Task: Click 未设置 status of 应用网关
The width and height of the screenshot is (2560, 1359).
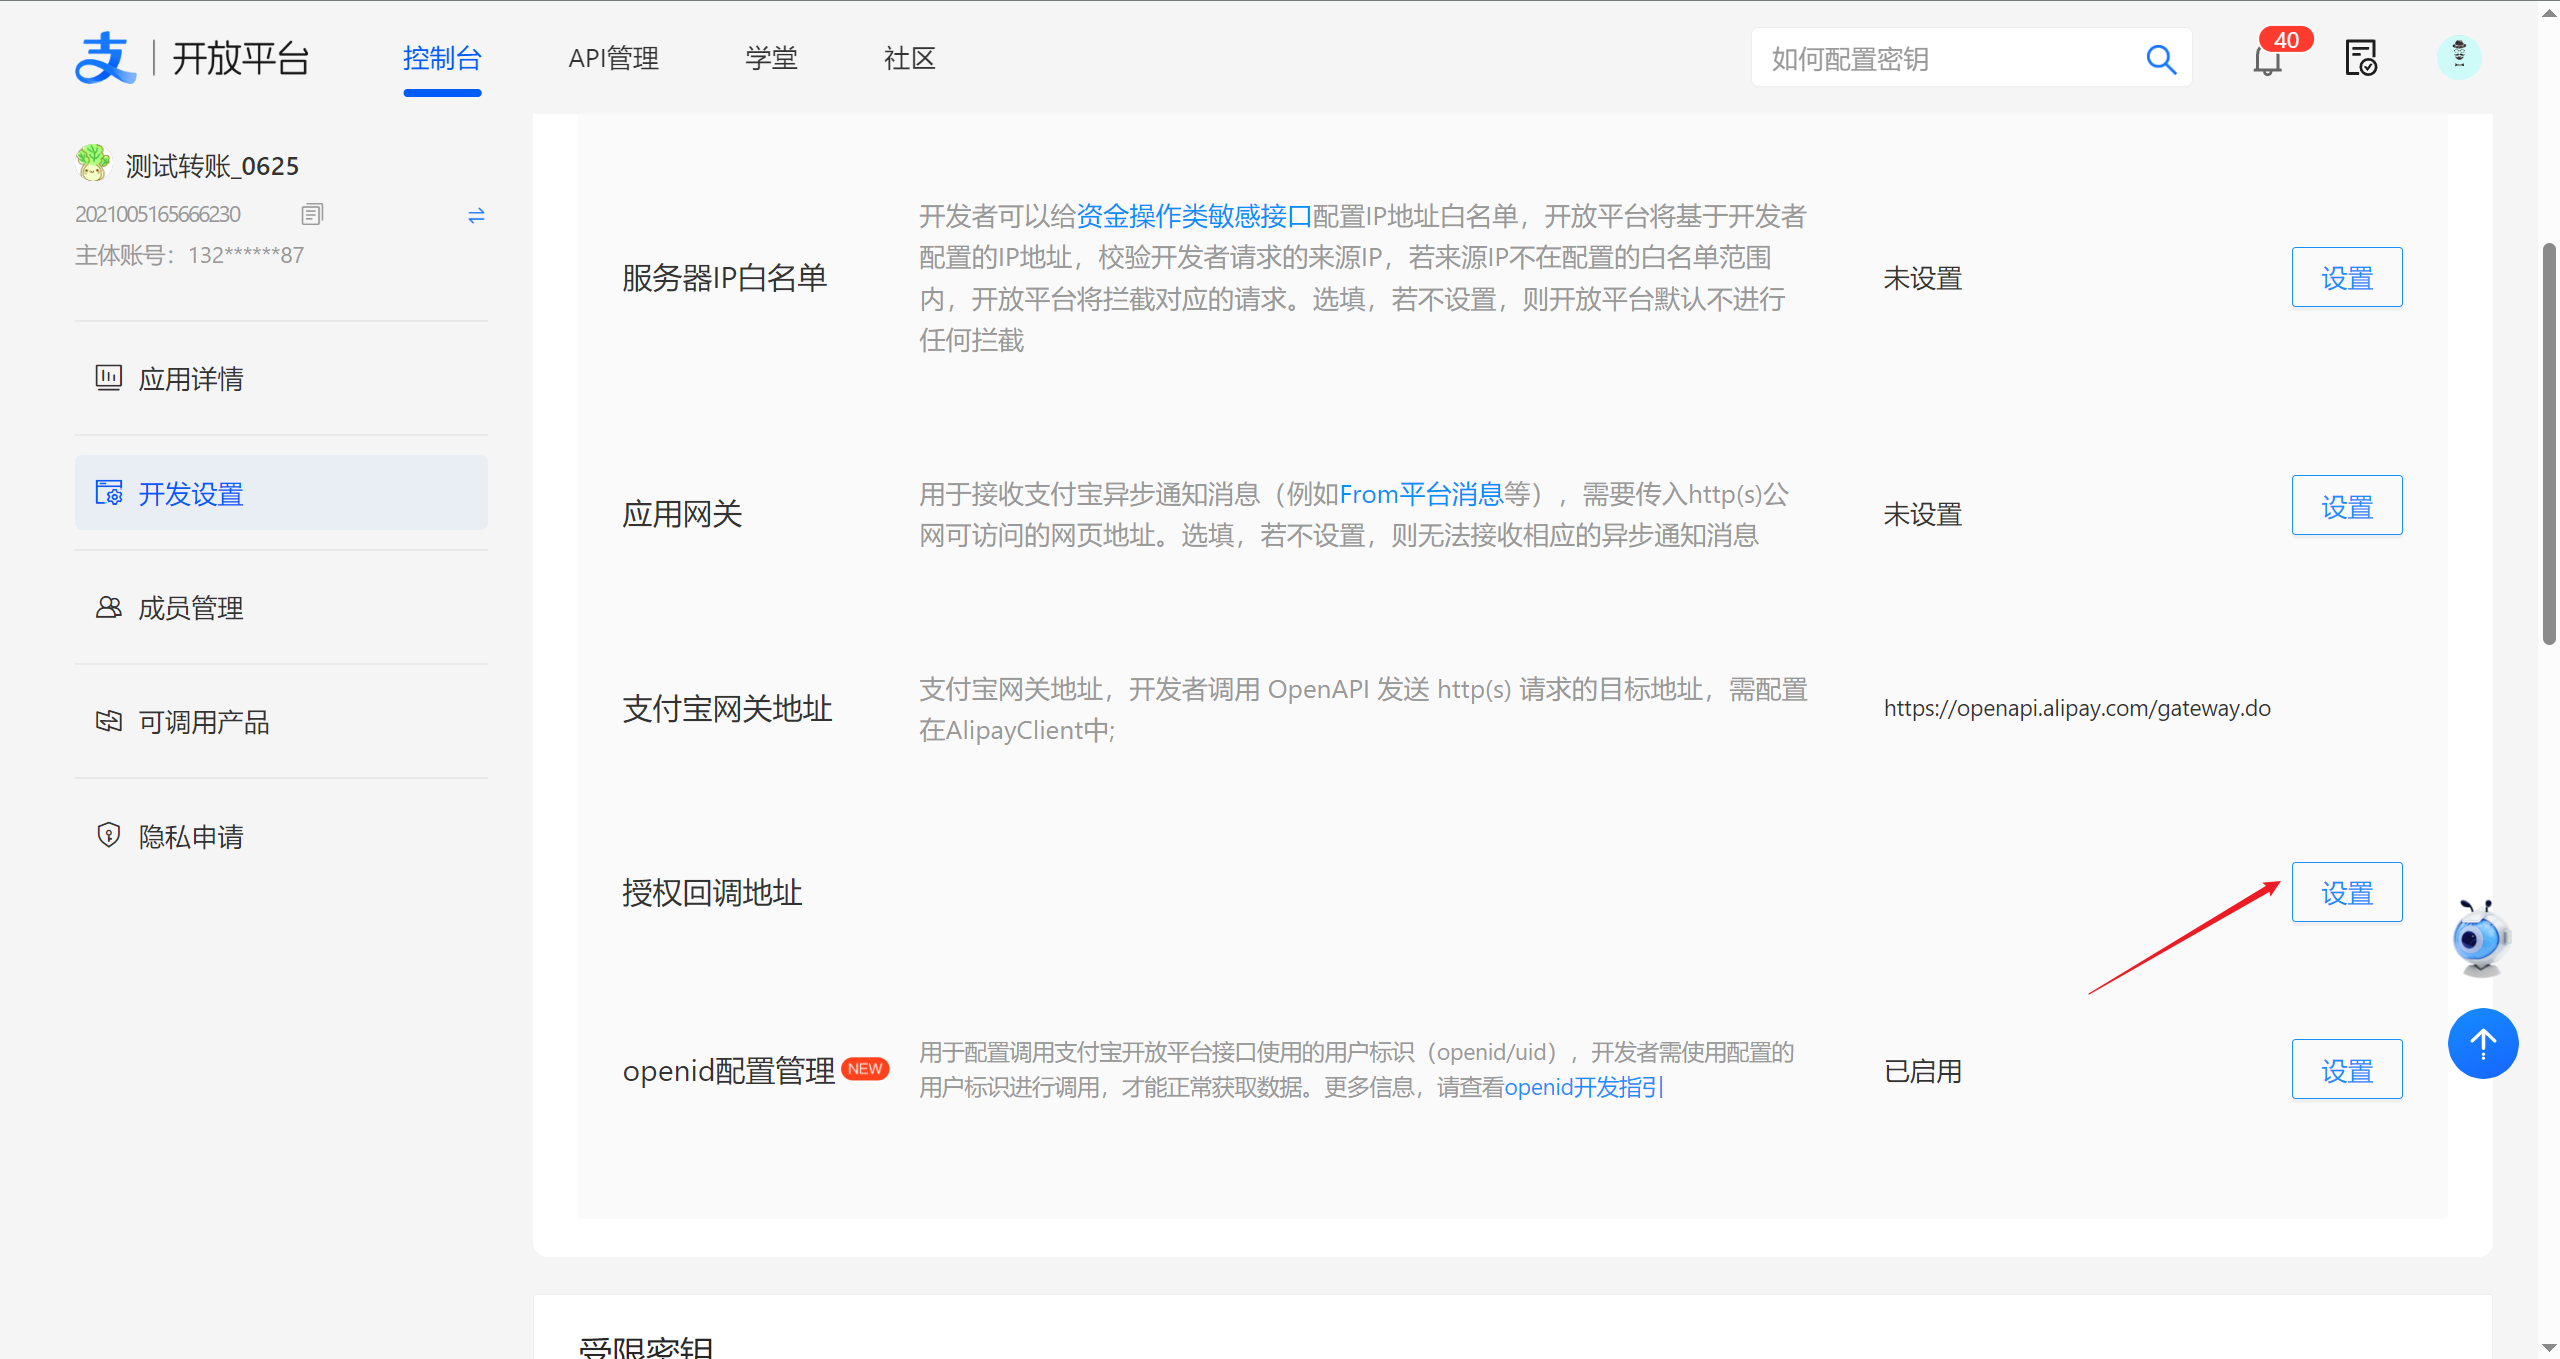Action: 1922,514
